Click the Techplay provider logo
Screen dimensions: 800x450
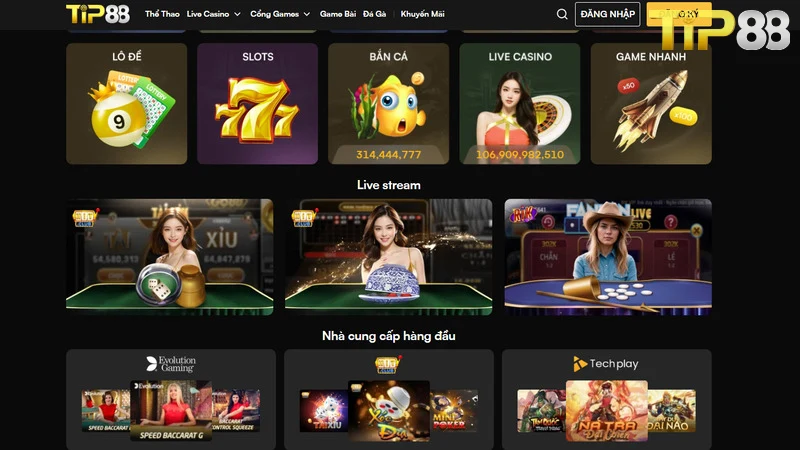click(606, 364)
